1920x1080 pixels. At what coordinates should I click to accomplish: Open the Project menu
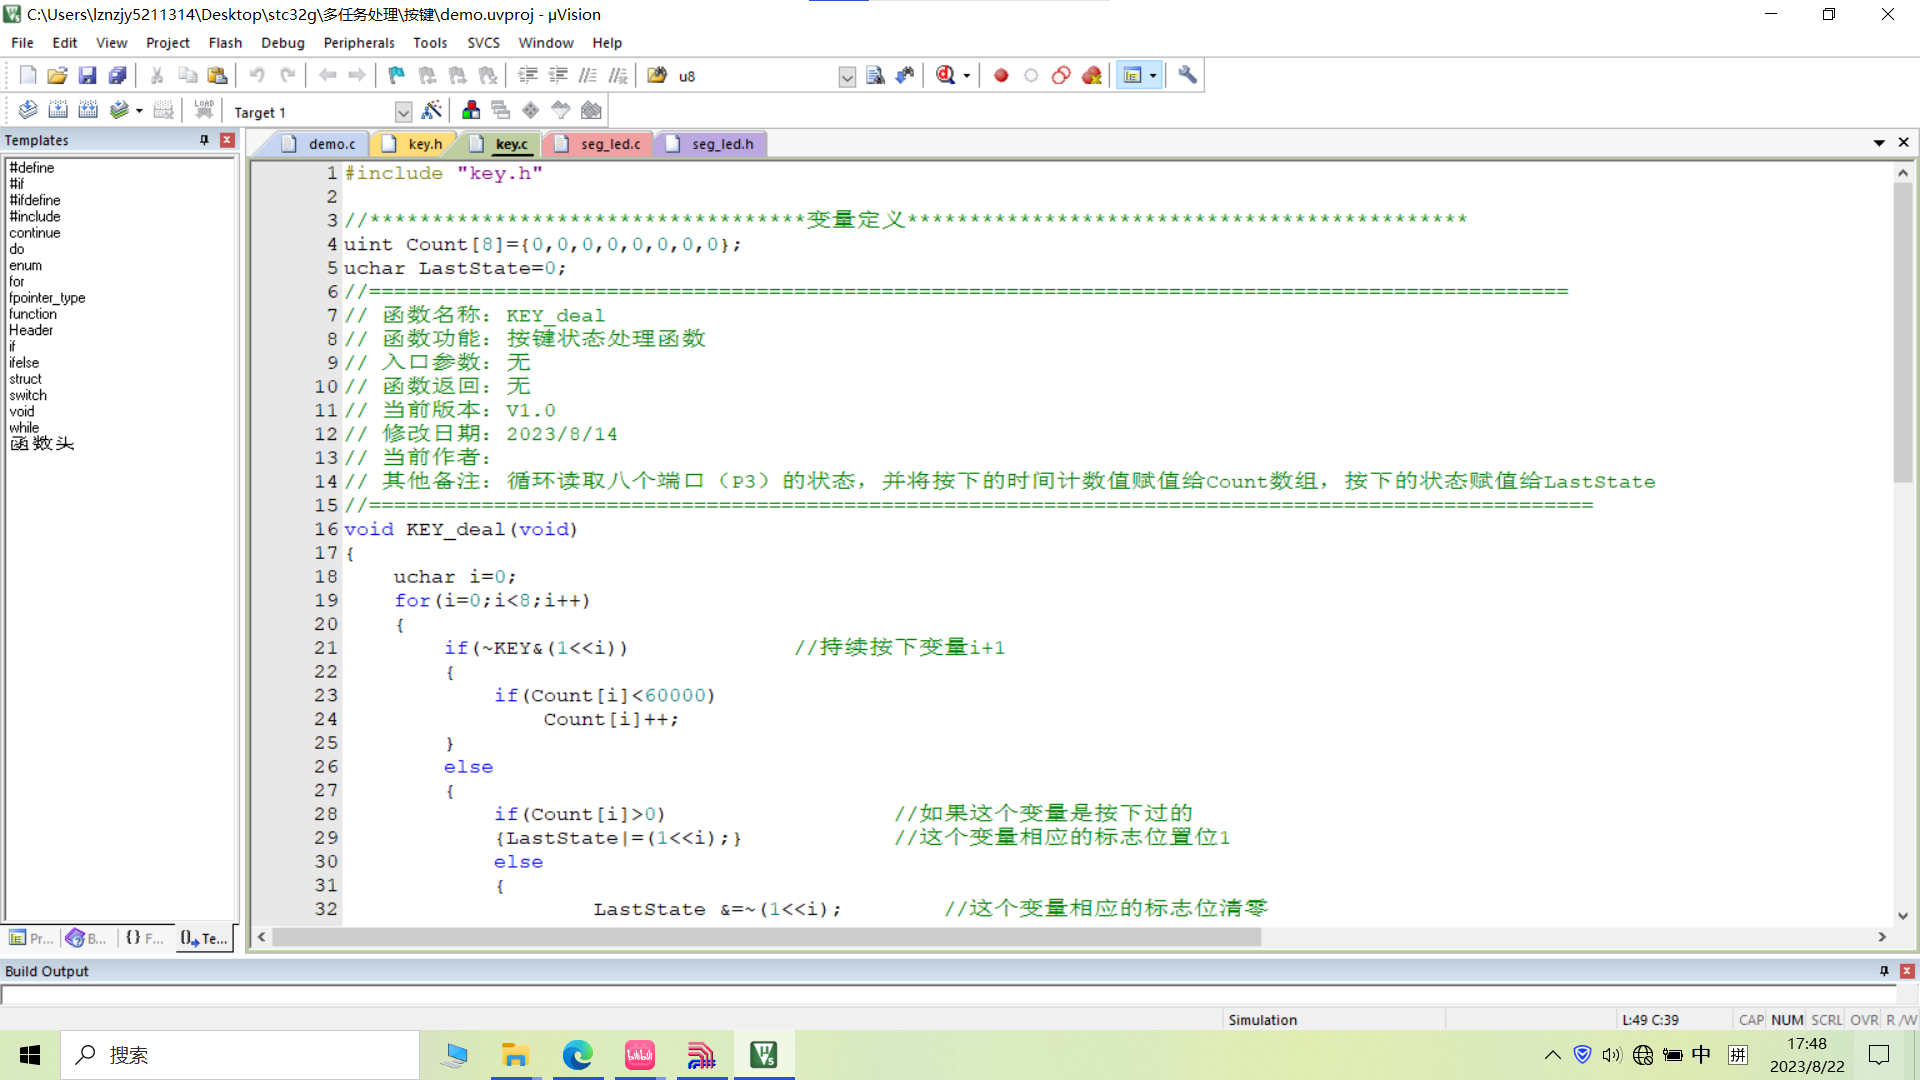(x=167, y=43)
